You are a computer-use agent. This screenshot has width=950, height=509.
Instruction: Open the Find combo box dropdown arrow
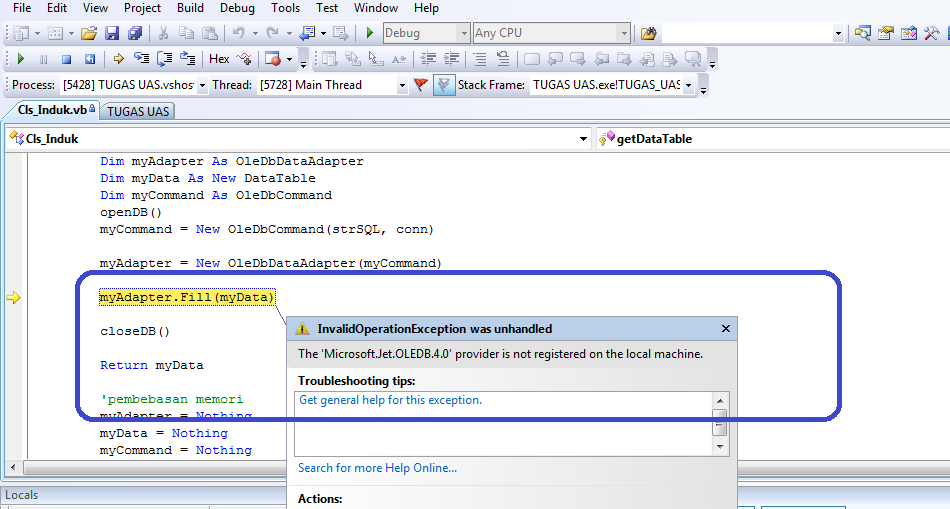tap(838, 33)
